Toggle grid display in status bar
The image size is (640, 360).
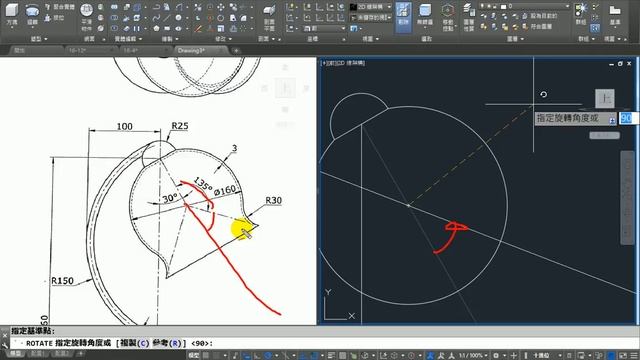pyautogui.click(x=207, y=356)
